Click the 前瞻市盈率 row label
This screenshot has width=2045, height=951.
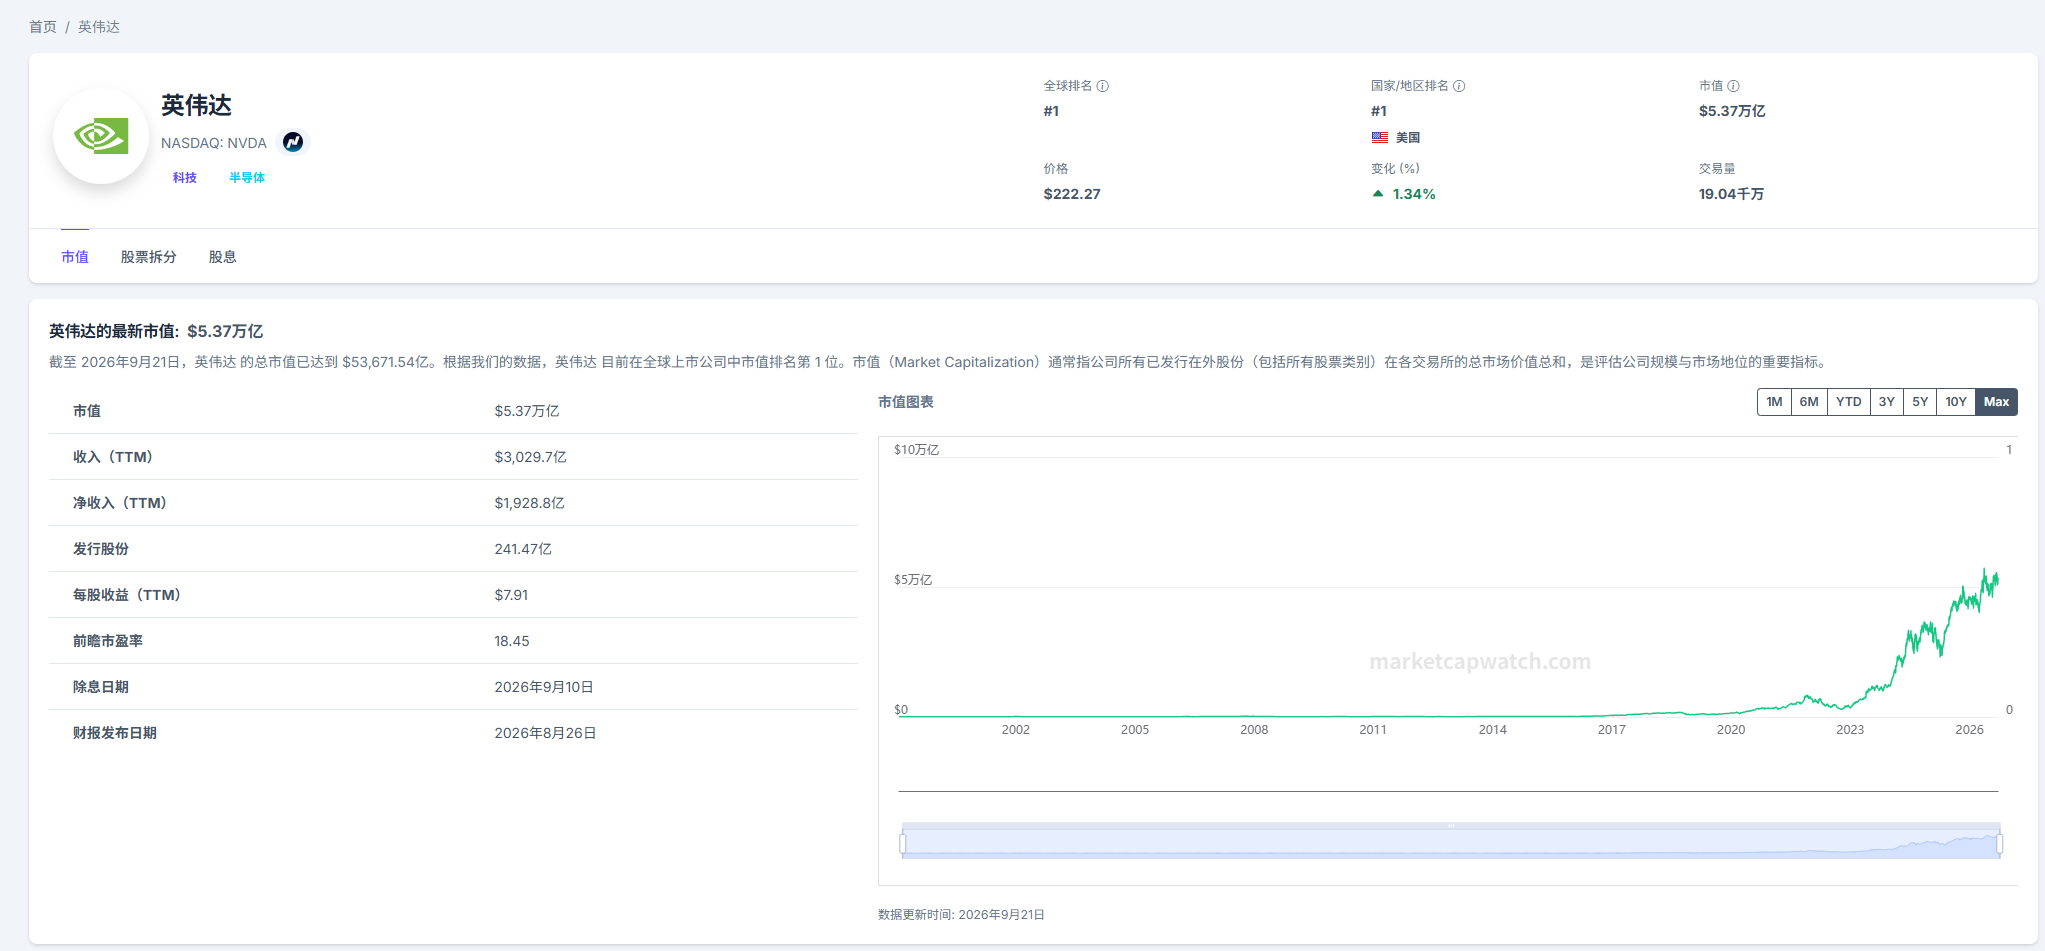pos(107,641)
